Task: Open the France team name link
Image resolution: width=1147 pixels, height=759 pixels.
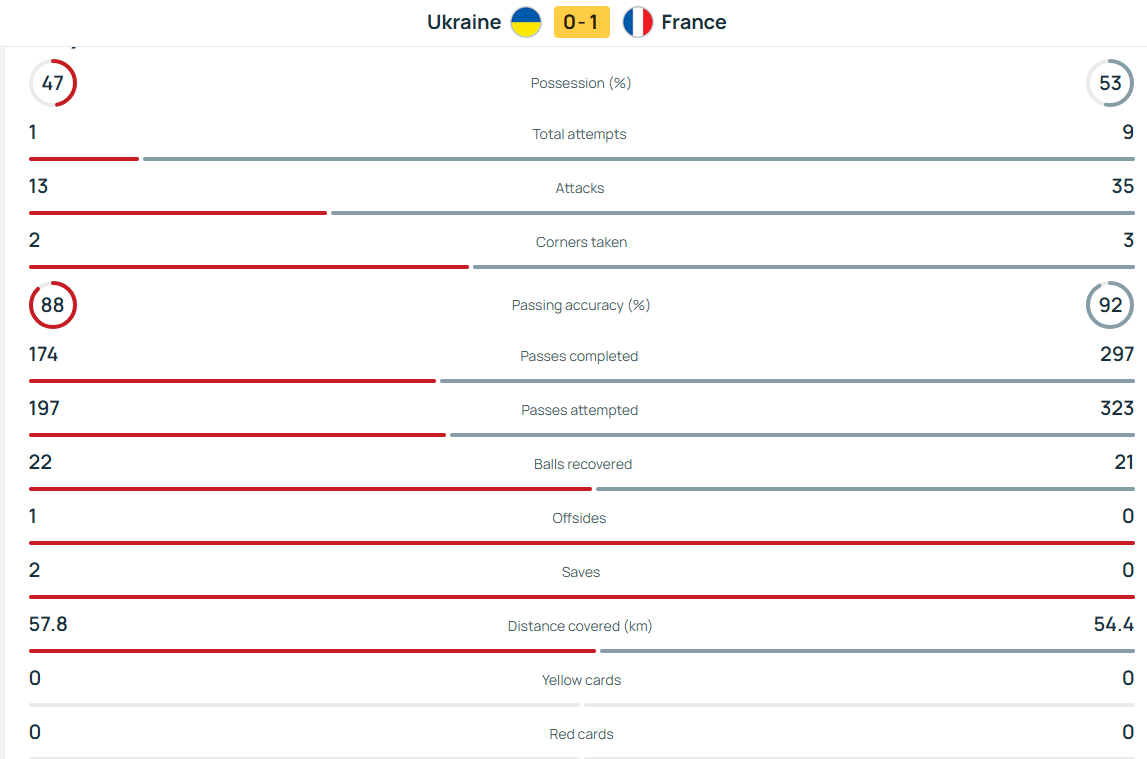Action: tap(694, 22)
